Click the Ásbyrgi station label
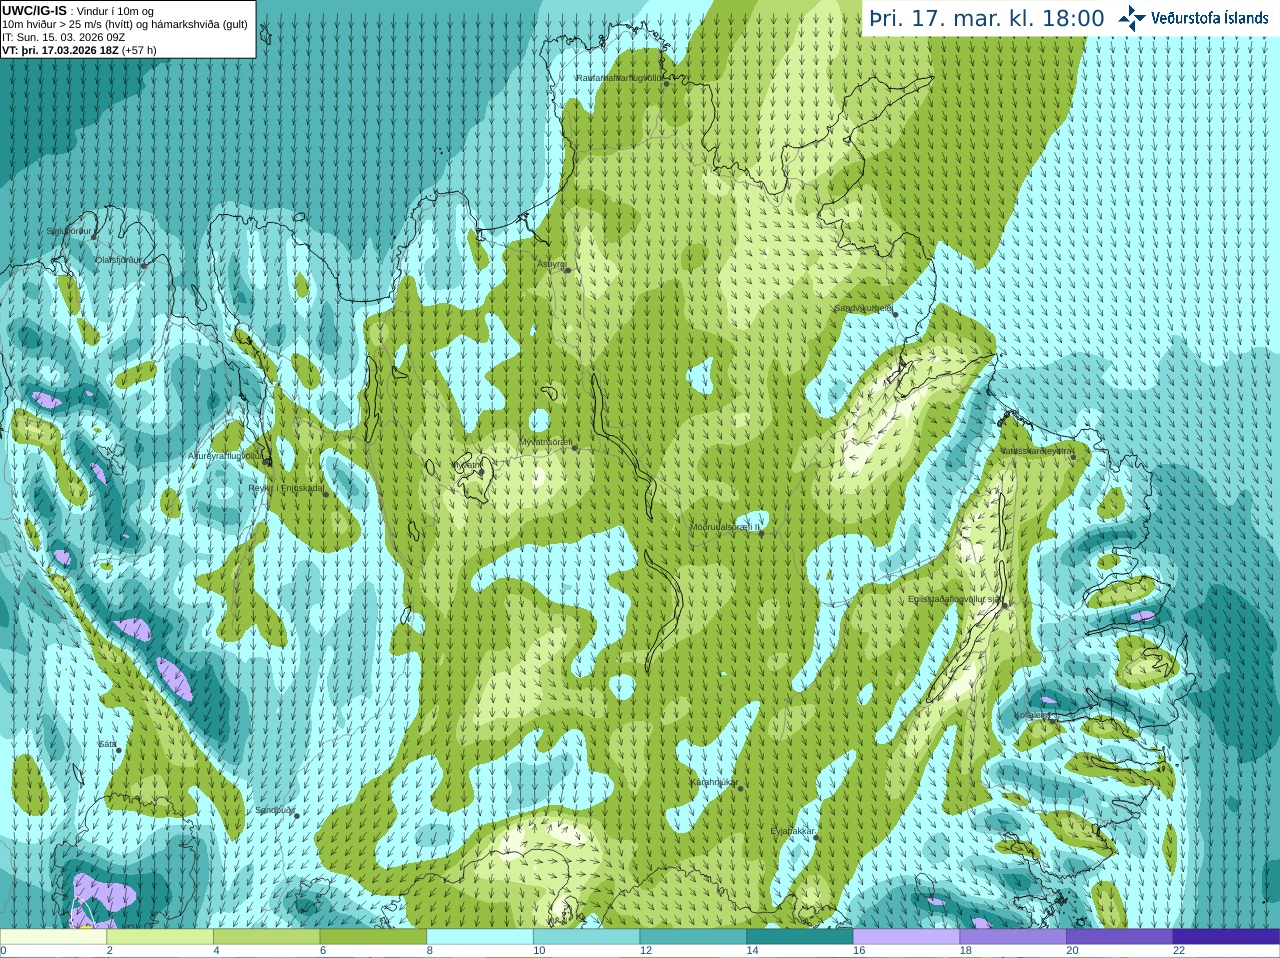1280x958 pixels. tap(551, 264)
